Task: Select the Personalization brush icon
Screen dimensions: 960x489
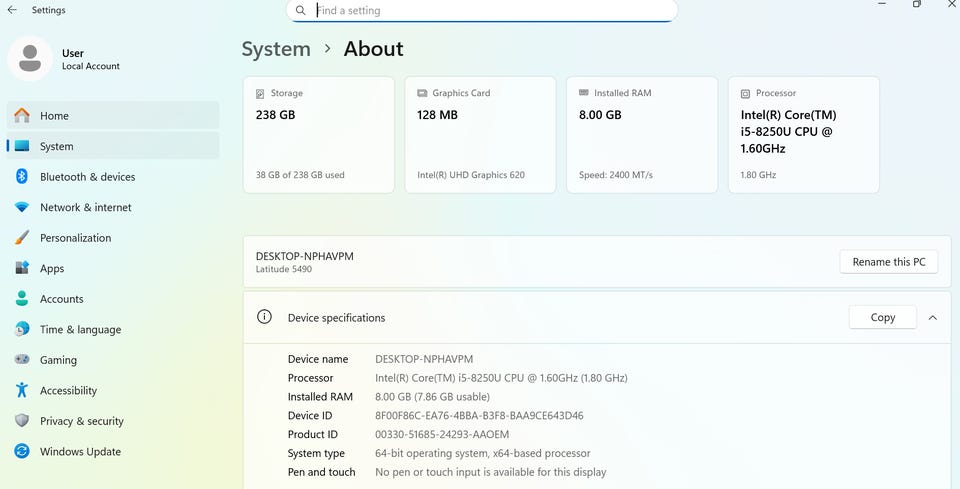Action: (22, 238)
